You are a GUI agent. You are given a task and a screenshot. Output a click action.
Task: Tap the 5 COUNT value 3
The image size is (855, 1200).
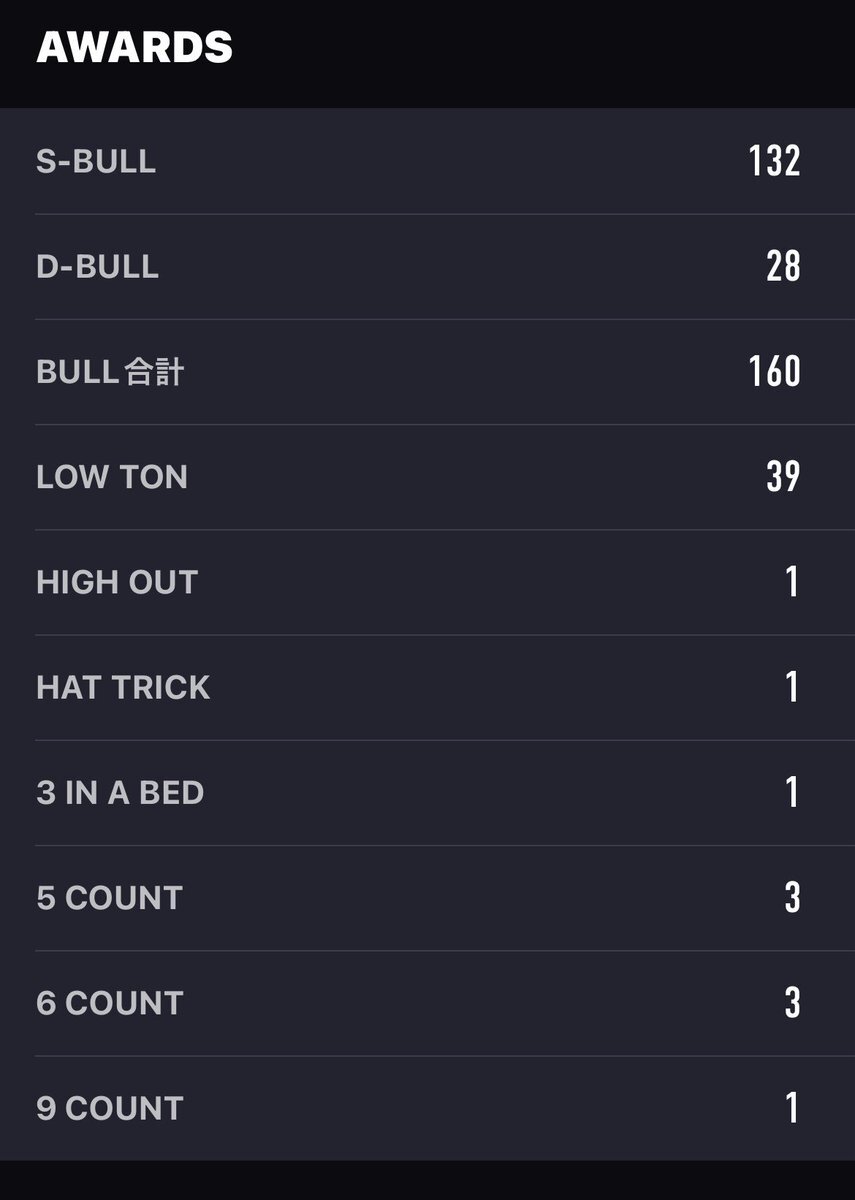(x=793, y=898)
